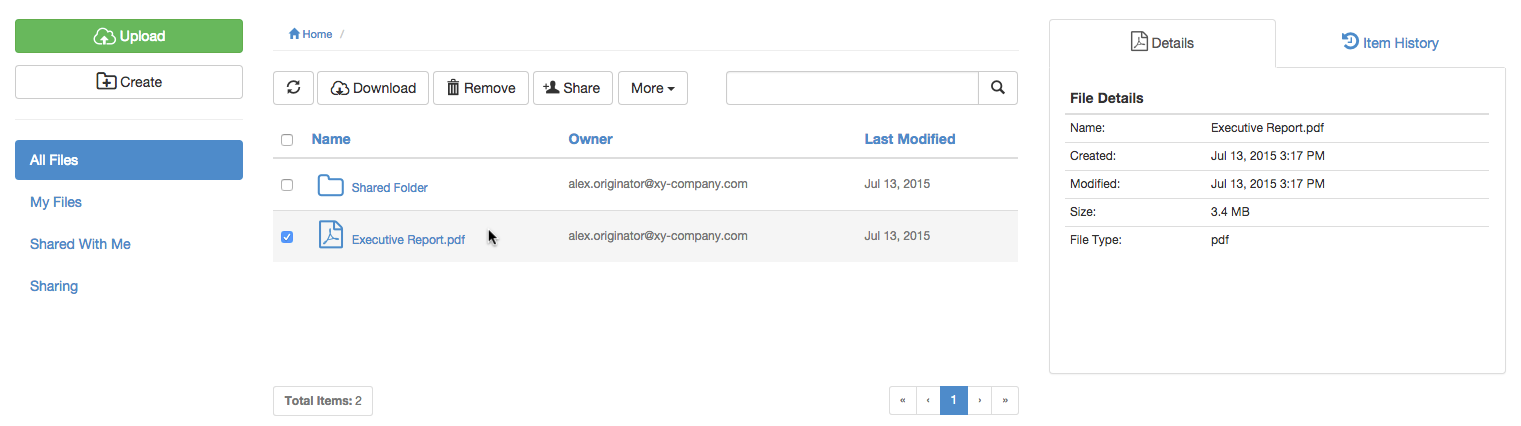Open the Share dialog button
This screenshot has width=1521, height=426.
(572, 88)
